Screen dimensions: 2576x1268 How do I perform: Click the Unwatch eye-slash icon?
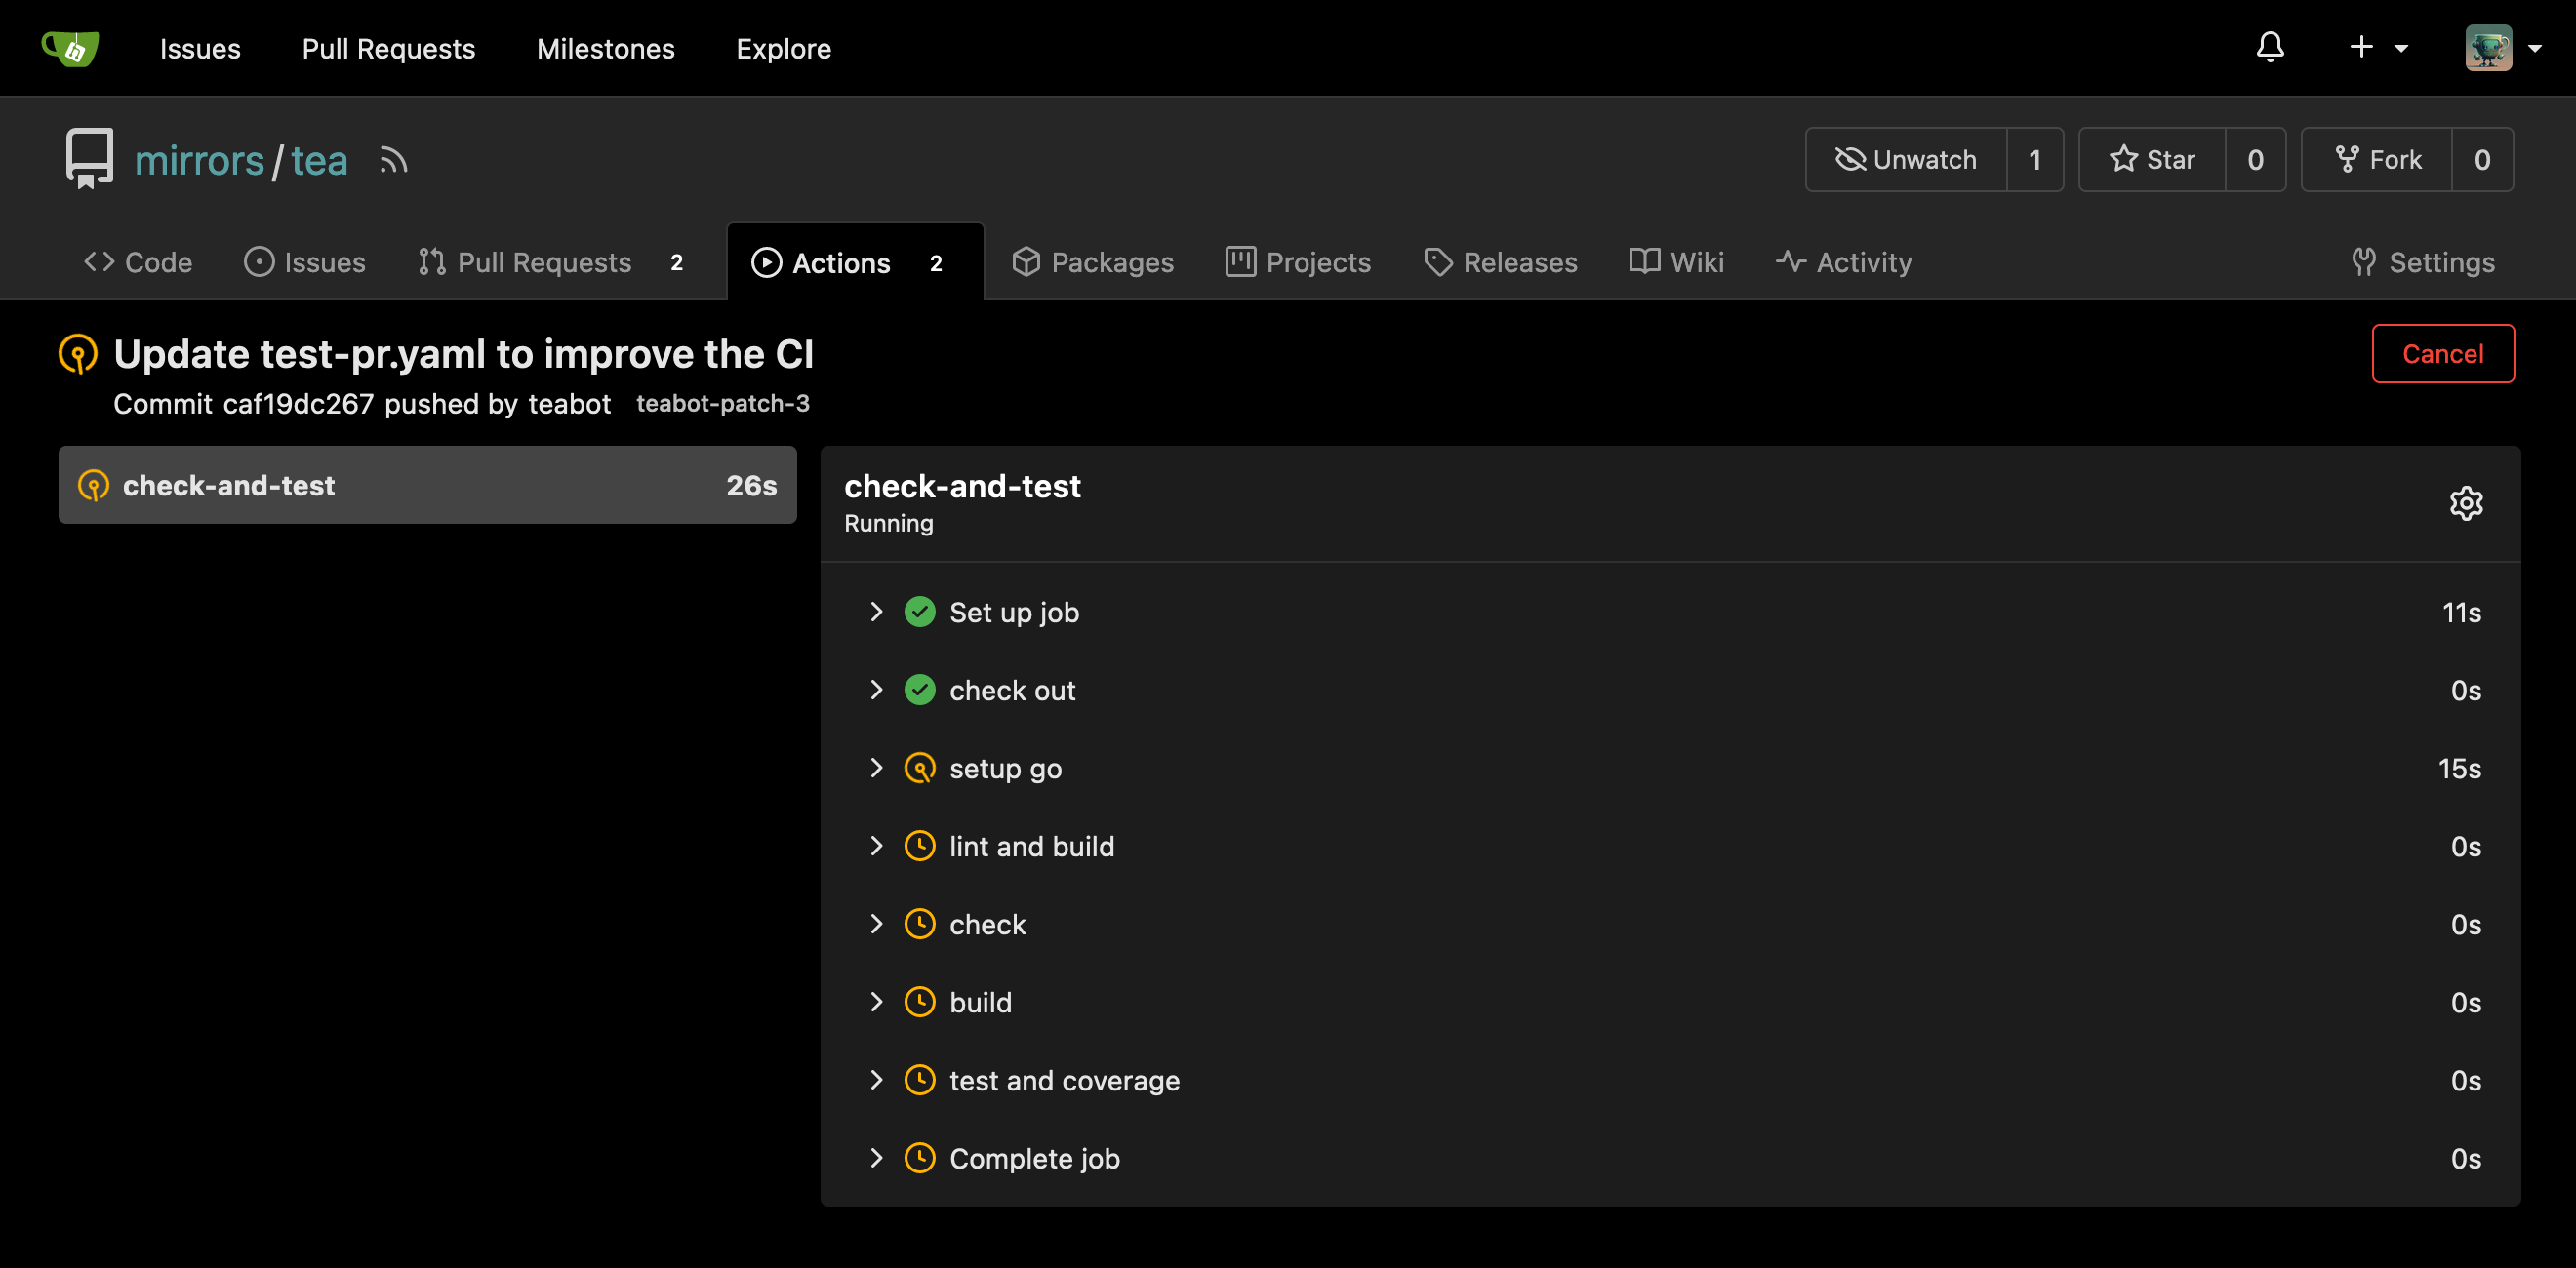1850,159
